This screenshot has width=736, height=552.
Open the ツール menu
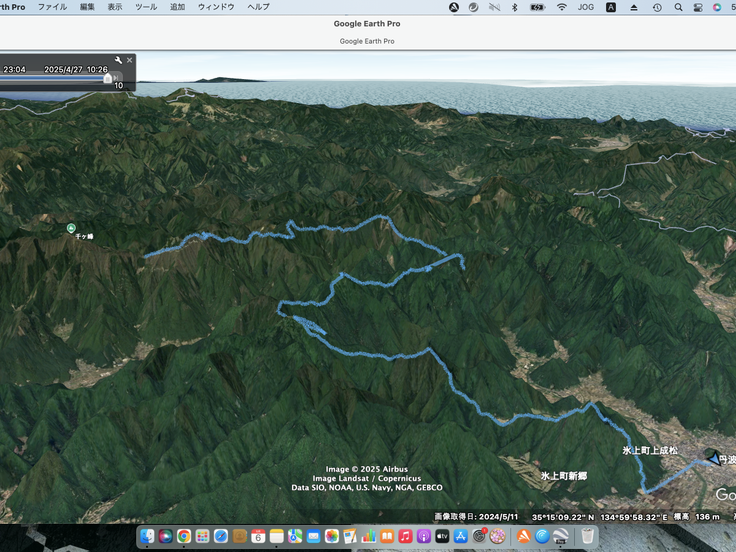point(145,7)
